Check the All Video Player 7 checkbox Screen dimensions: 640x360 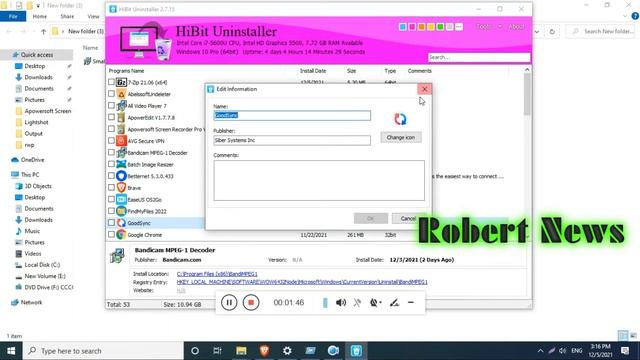coord(111,105)
